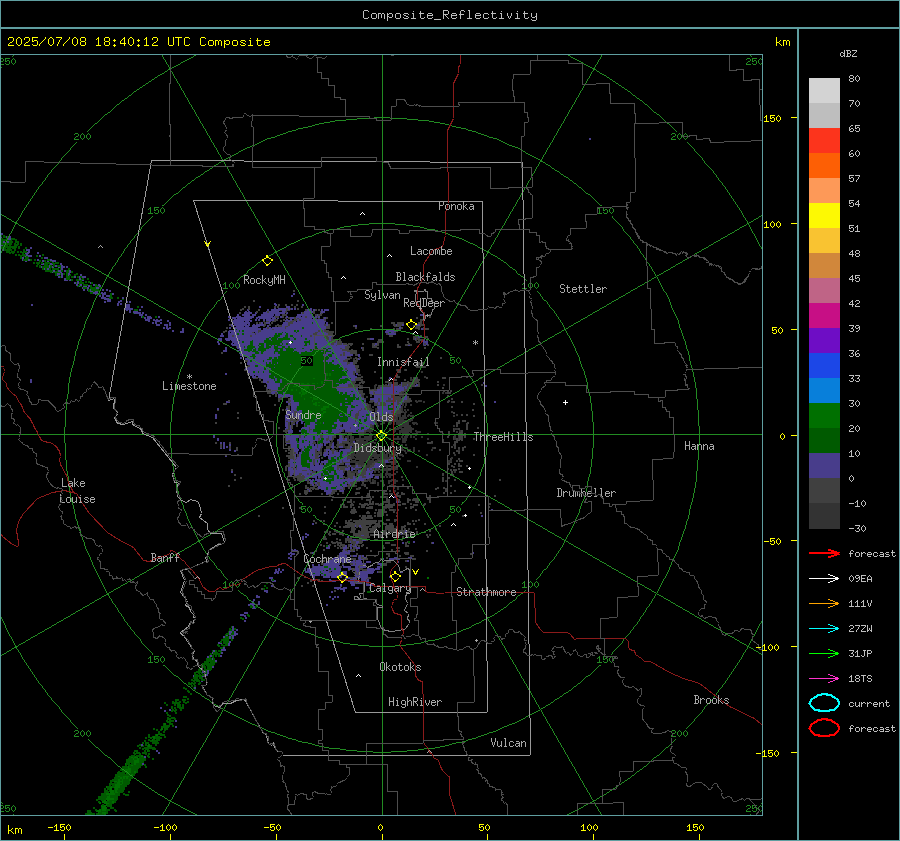This screenshot has width=900, height=841.
Task: Click the Didsbury label
Action: [378, 448]
